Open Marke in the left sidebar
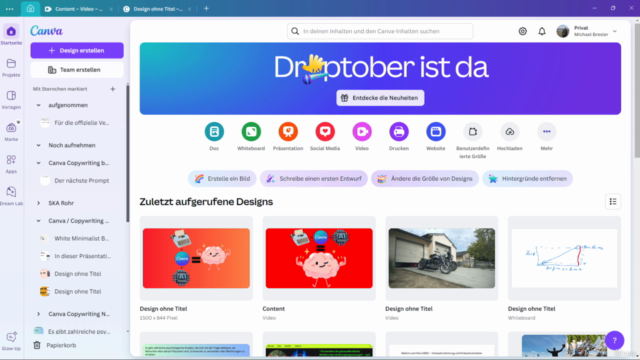Screen dimensions: 640x360 [x=11, y=131]
